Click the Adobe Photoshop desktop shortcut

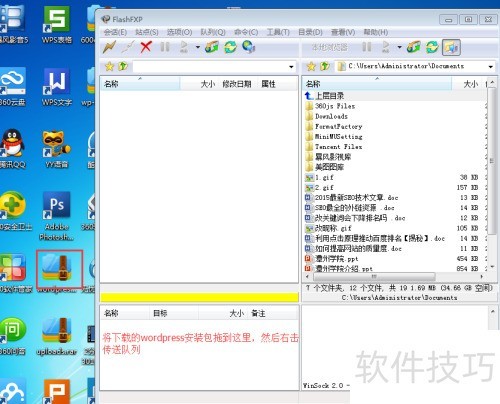coord(57,216)
